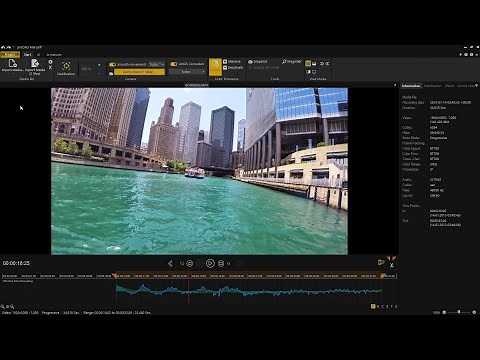The height and width of the screenshot is (360, 480).
Task: Select the third View Mode icon in top row
Action: 322,63
